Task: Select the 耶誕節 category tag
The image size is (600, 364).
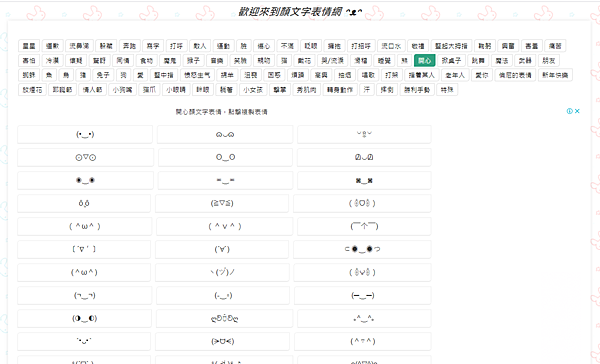Action: click(x=62, y=90)
